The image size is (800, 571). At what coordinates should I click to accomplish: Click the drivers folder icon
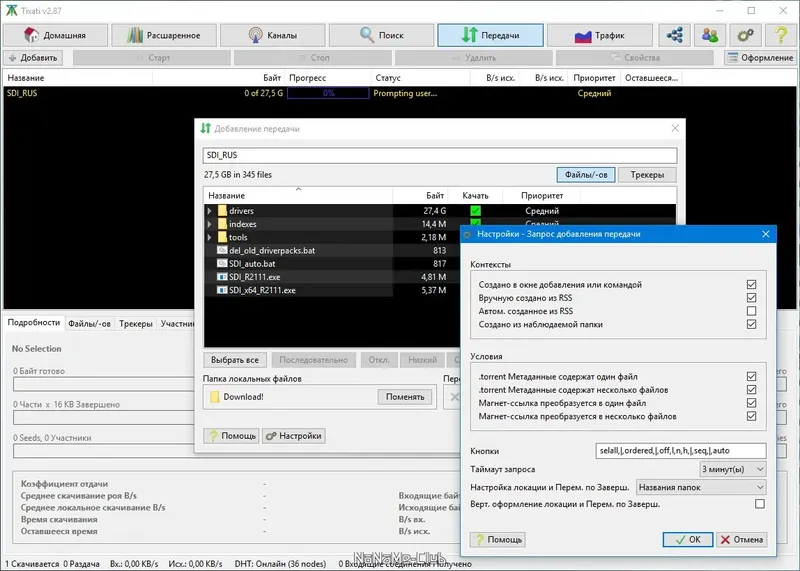click(222, 211)
